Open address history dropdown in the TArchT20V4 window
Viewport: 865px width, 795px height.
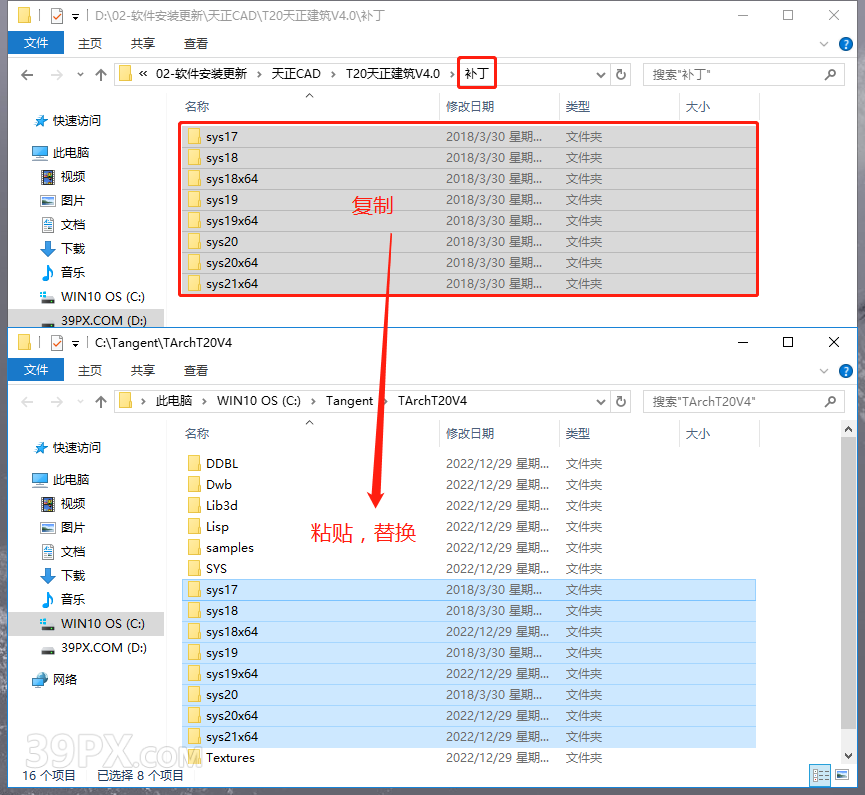tap(601, 402)
